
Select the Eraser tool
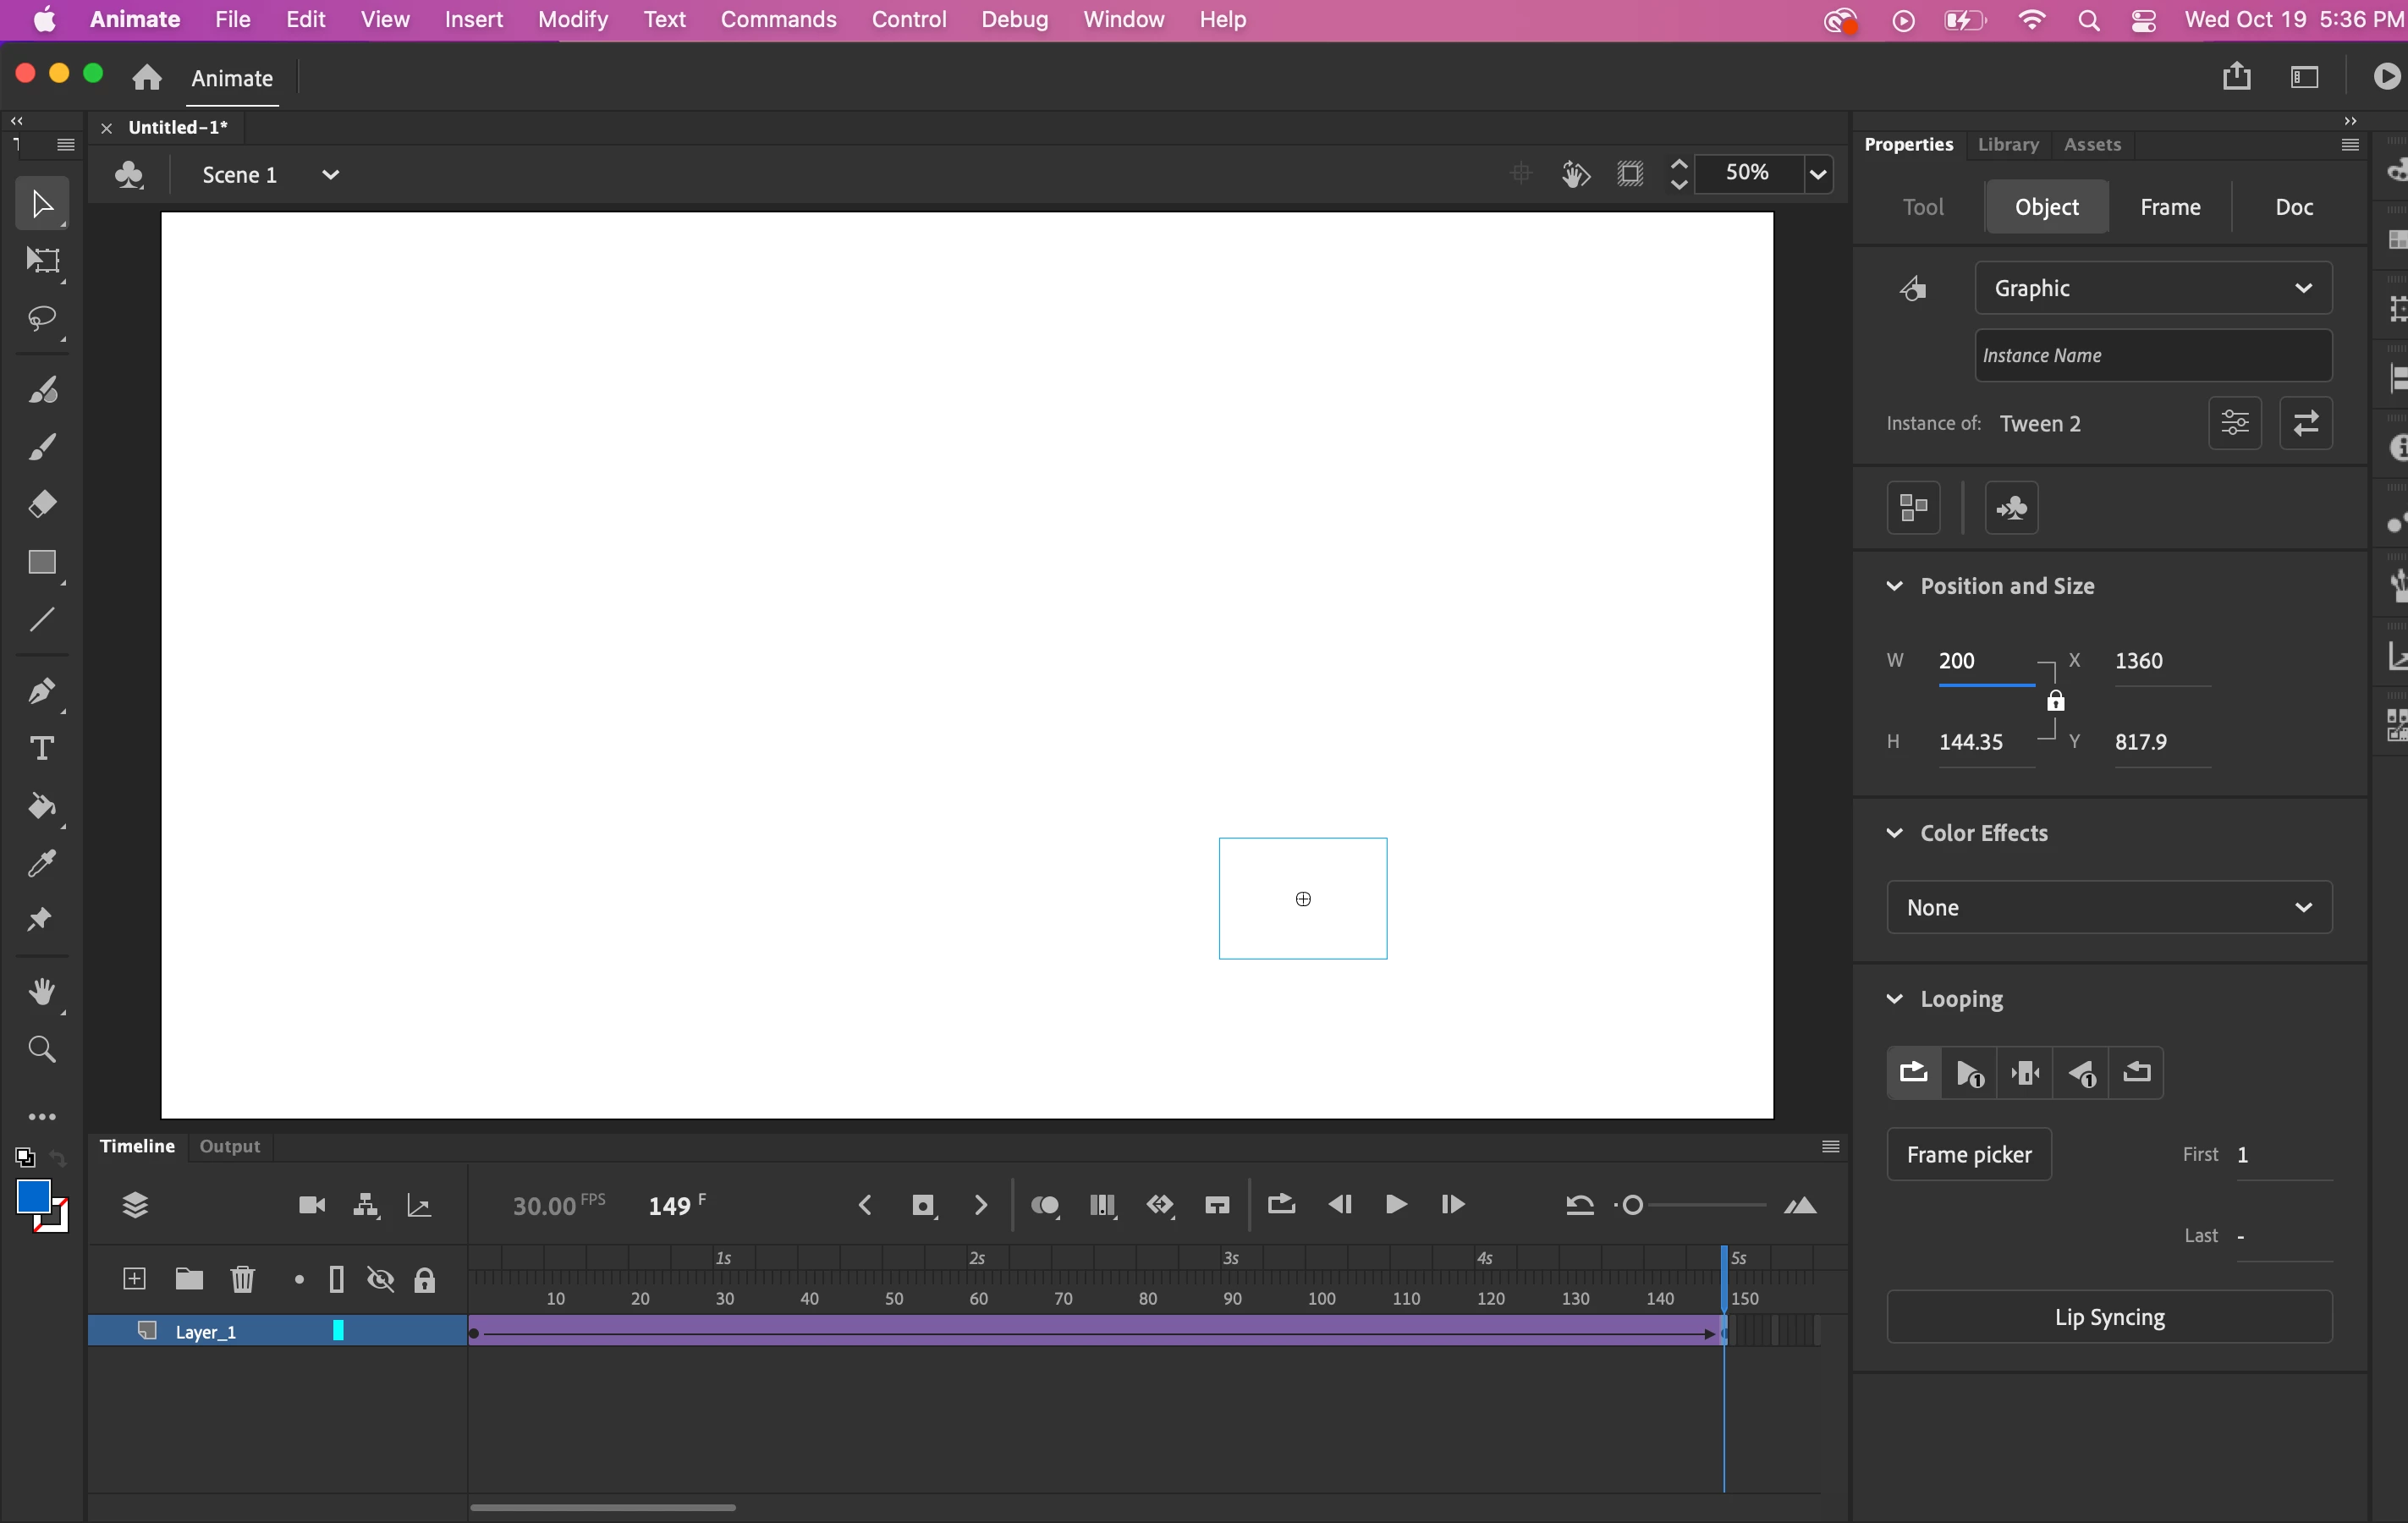click(x=42, y=504)
